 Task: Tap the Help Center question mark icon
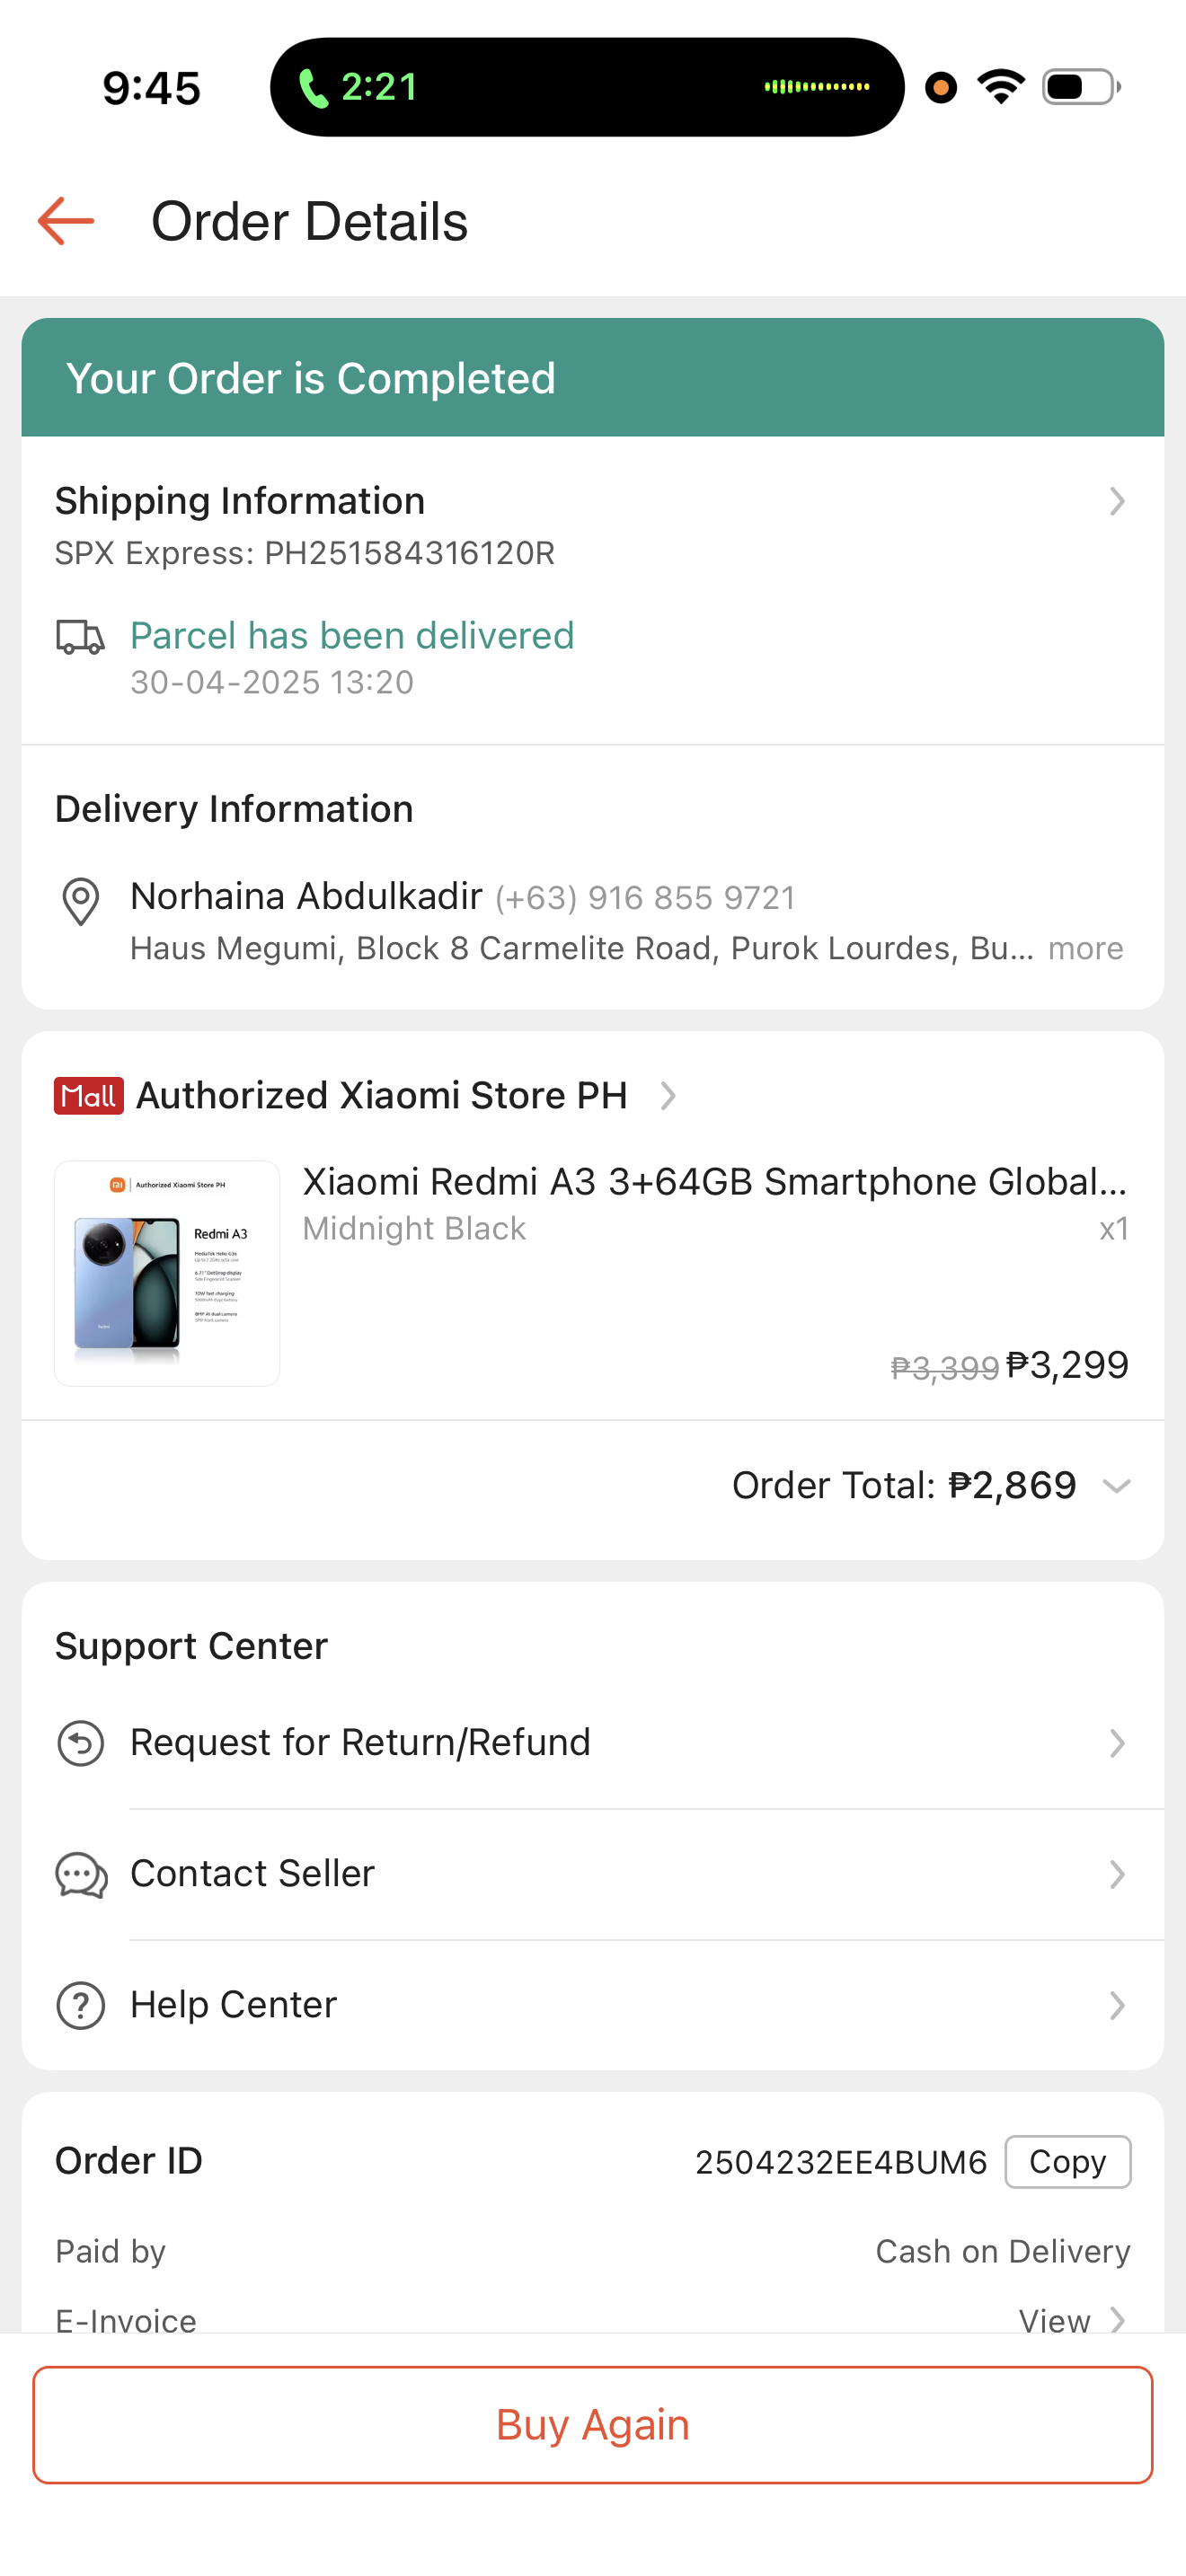(80, 2005)
